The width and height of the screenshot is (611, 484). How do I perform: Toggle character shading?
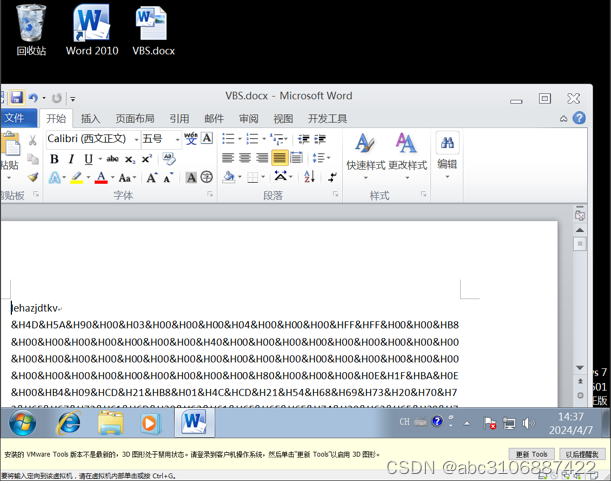191,178
